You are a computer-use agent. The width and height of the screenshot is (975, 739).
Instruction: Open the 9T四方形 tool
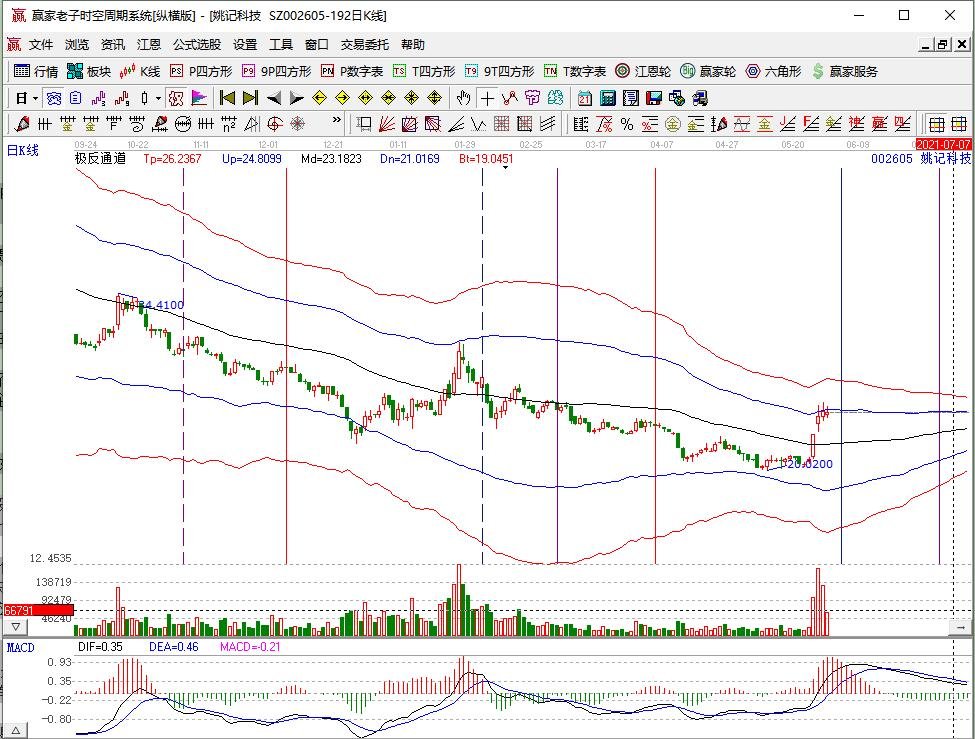pos(499,72)
